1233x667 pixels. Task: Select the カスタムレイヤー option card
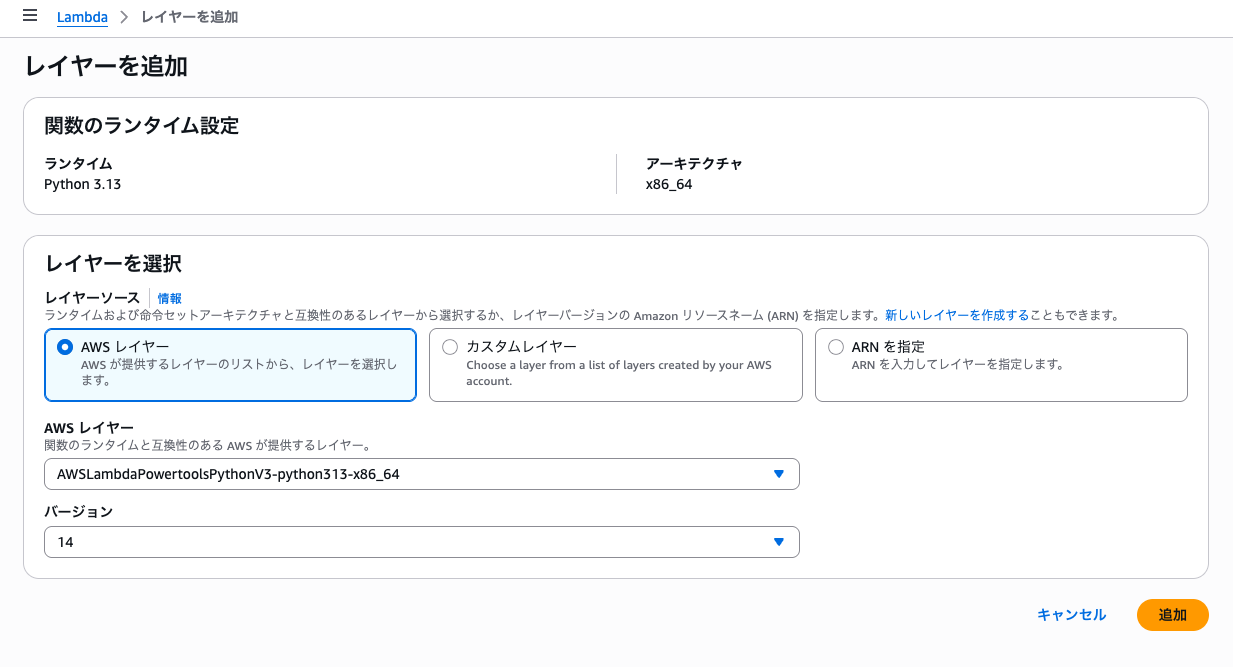[x=615, y=365]
